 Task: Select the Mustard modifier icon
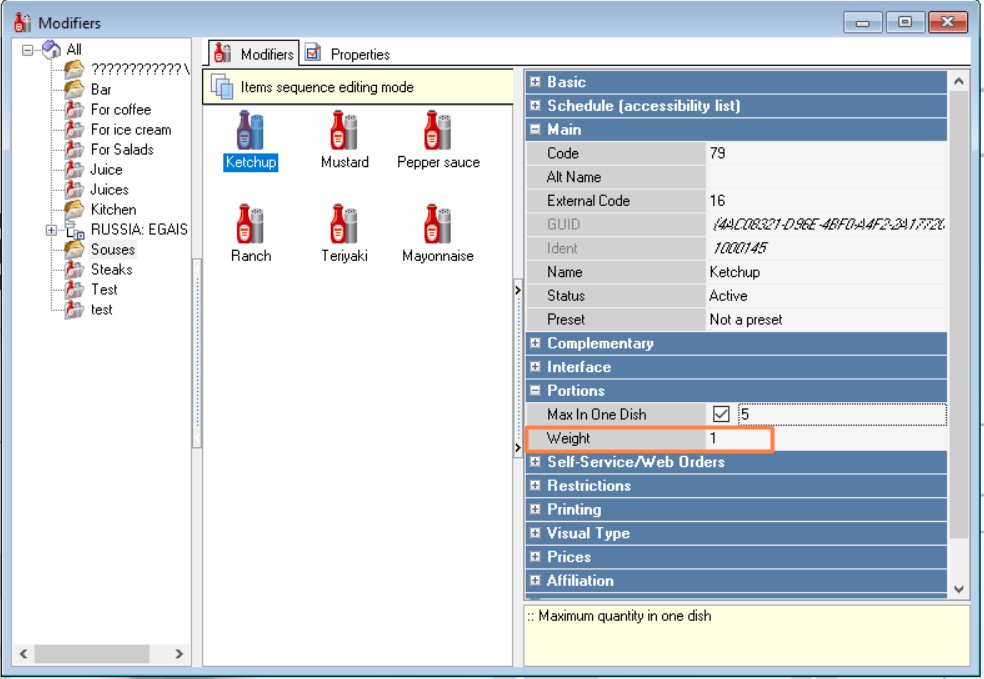(x=344, y=130)
